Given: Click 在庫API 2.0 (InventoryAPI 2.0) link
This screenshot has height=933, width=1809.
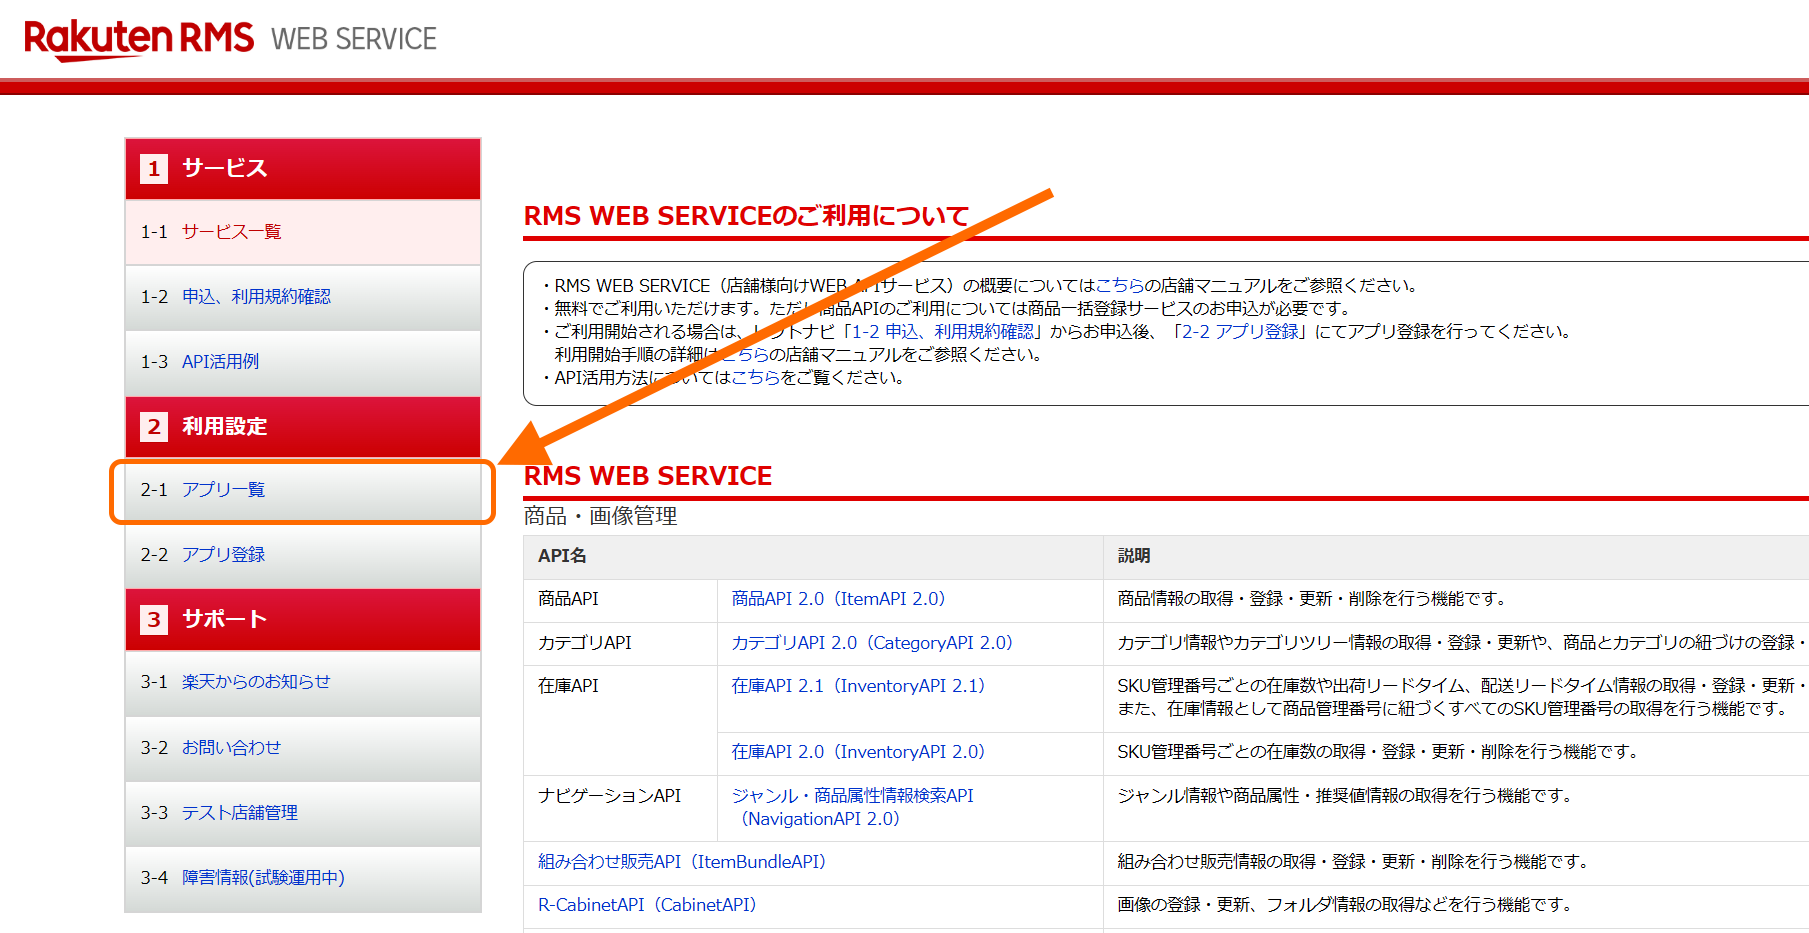Looking at the screenshot, I should [x=858, y=752].
